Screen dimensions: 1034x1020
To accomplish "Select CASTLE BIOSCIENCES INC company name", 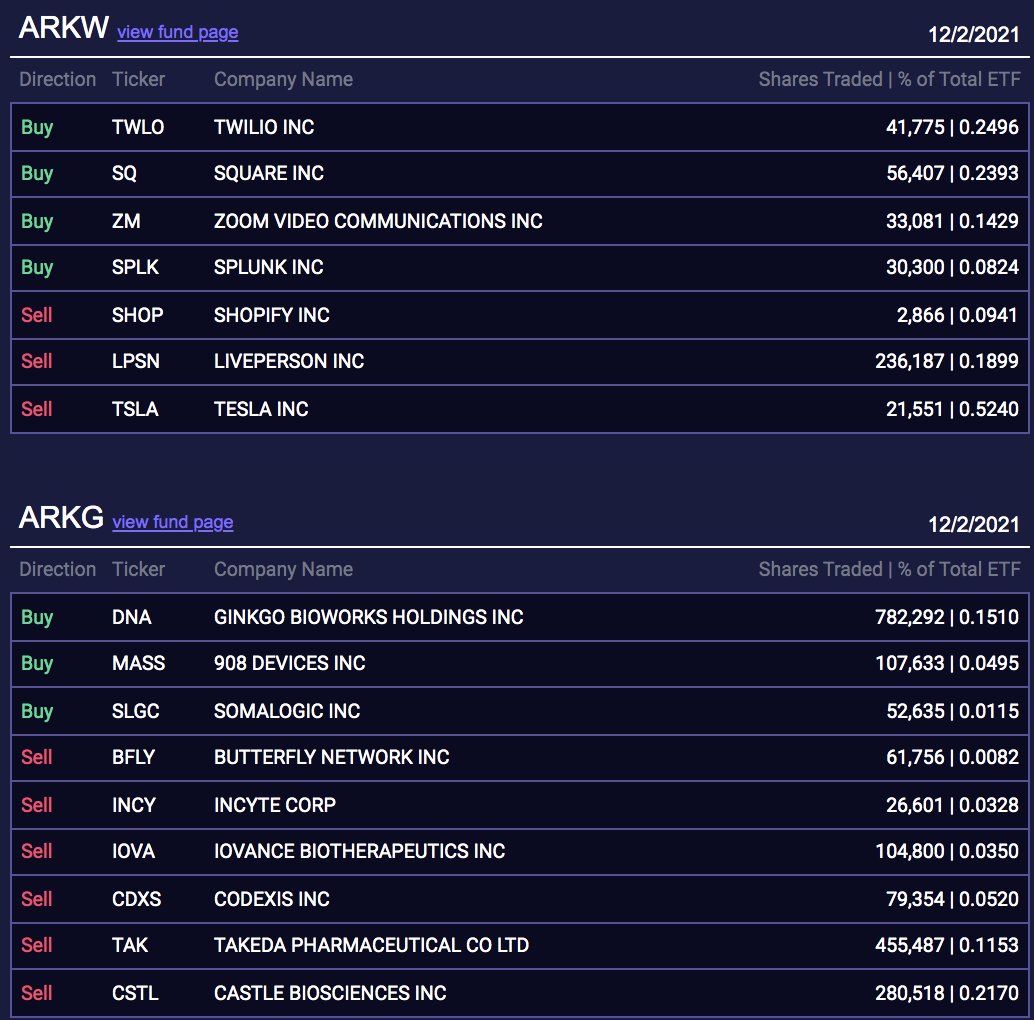I will click(330, 993).
